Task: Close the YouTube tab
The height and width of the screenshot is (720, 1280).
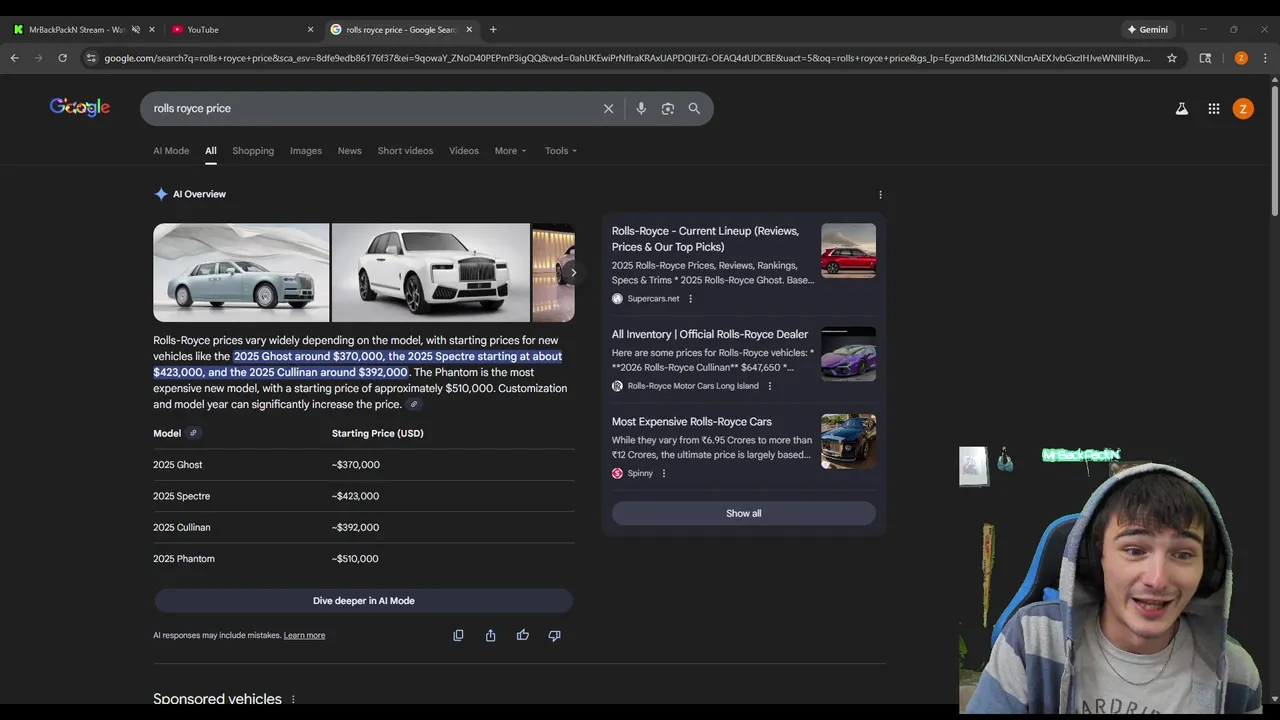Action: click(x=310, y=30)
